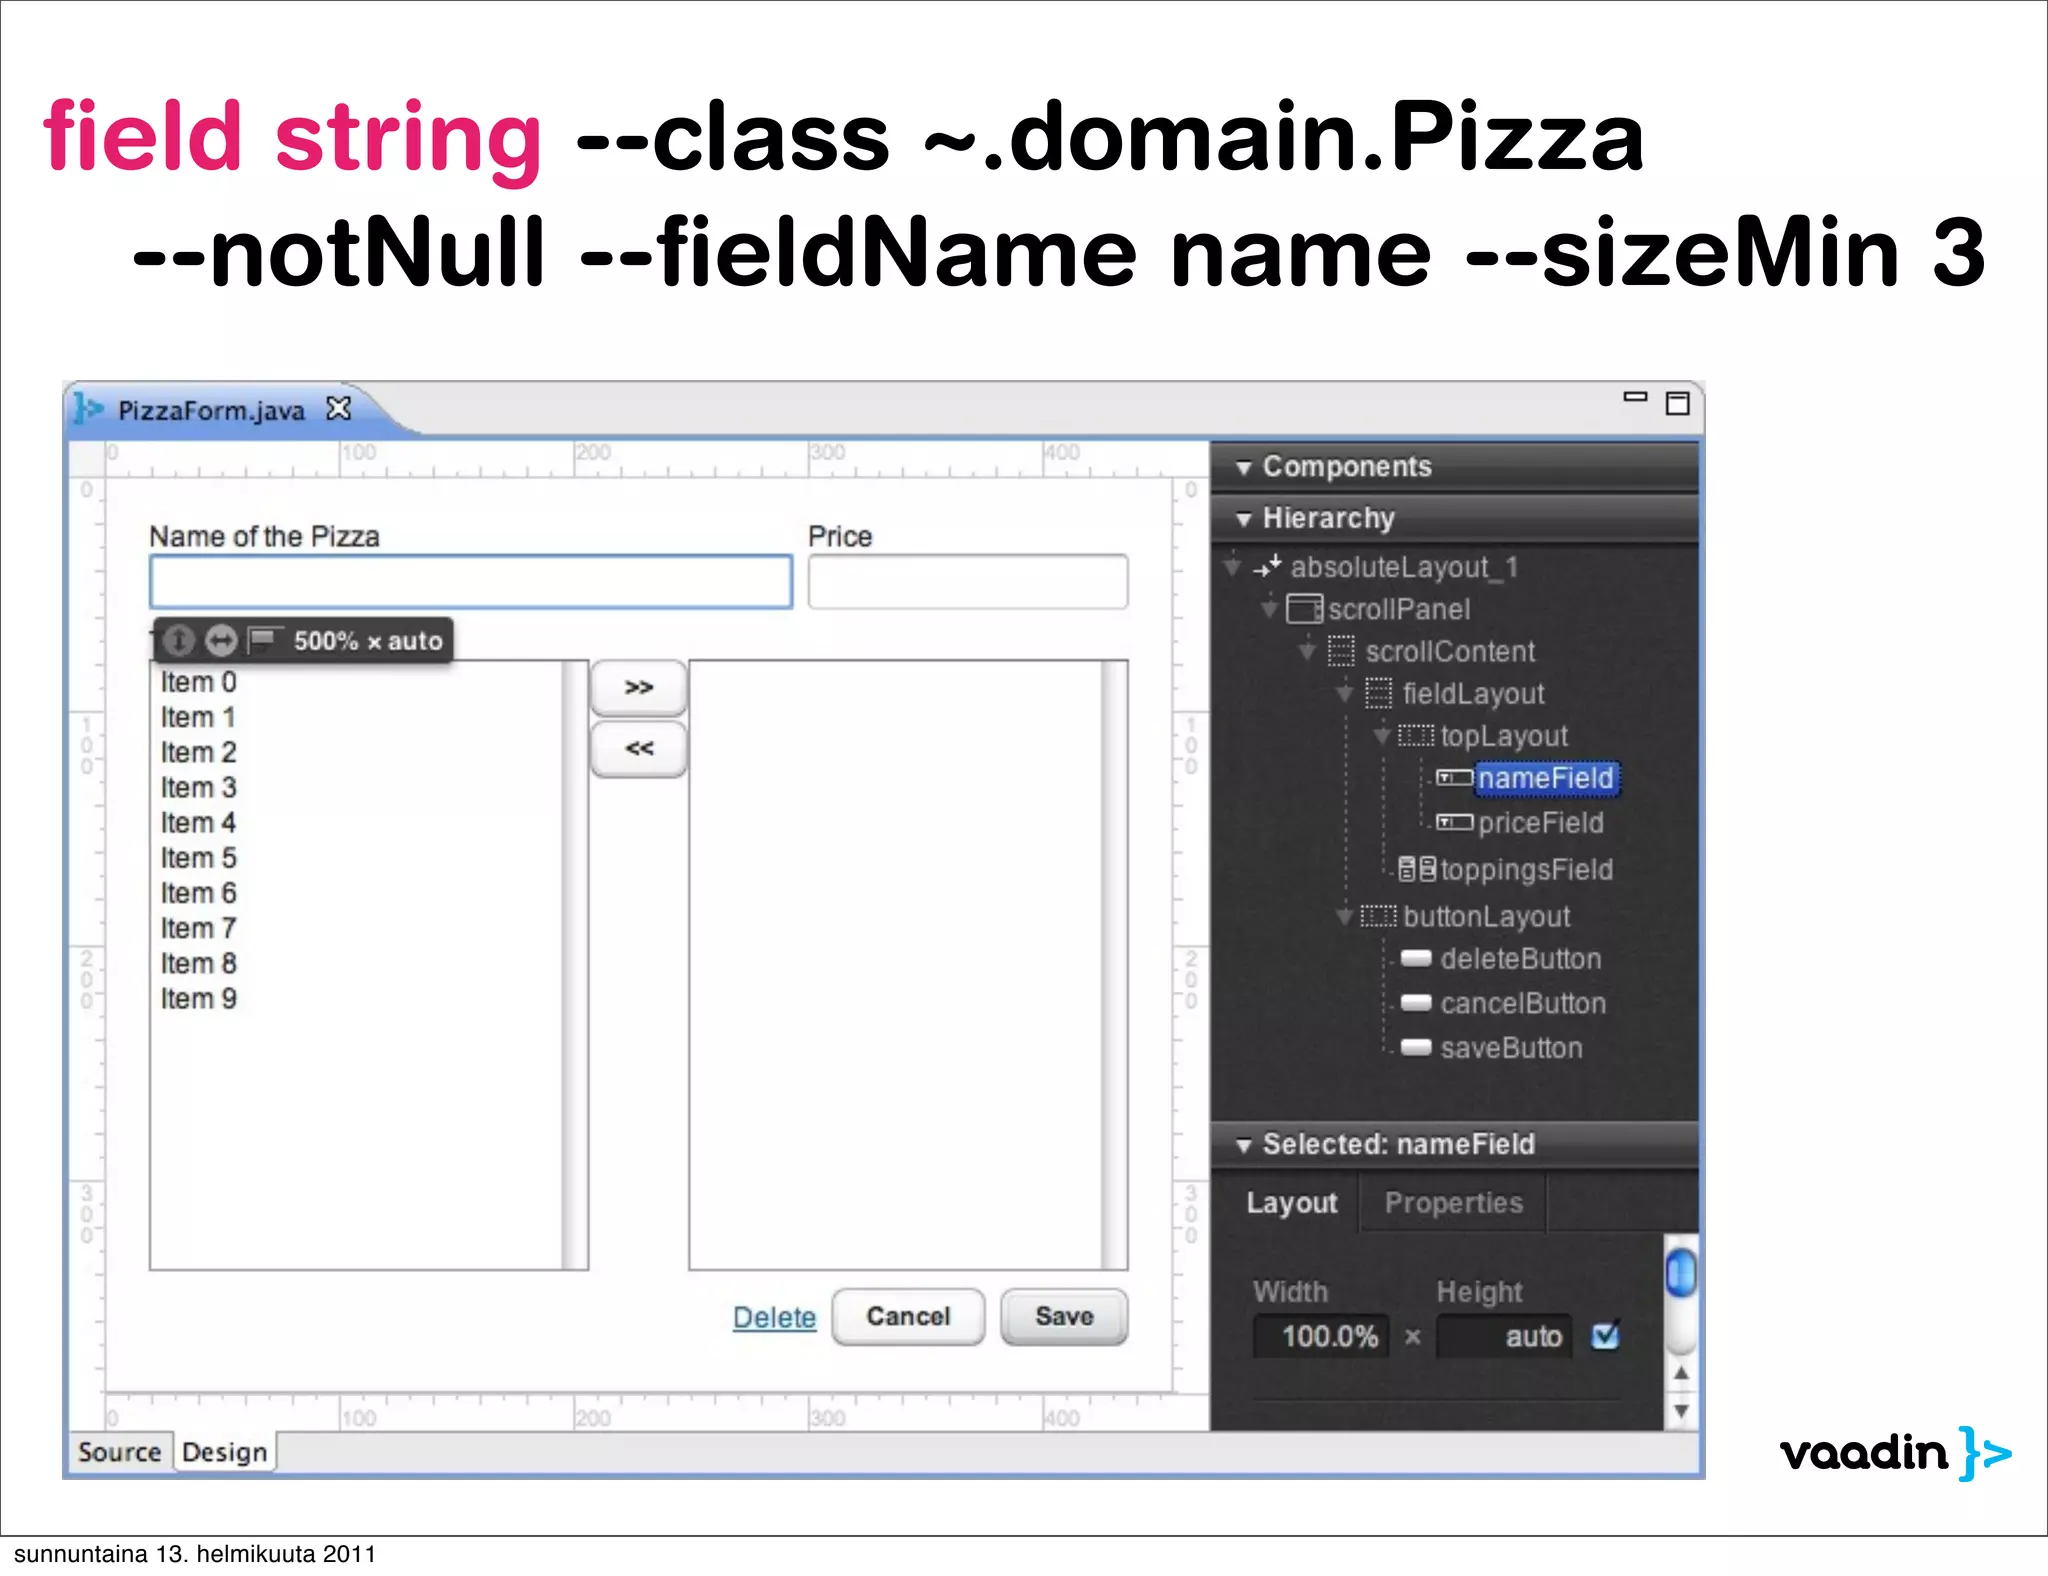Click the Save button
The width and height of the screenshot is (2048, 1576).
coord(1064,1316)
